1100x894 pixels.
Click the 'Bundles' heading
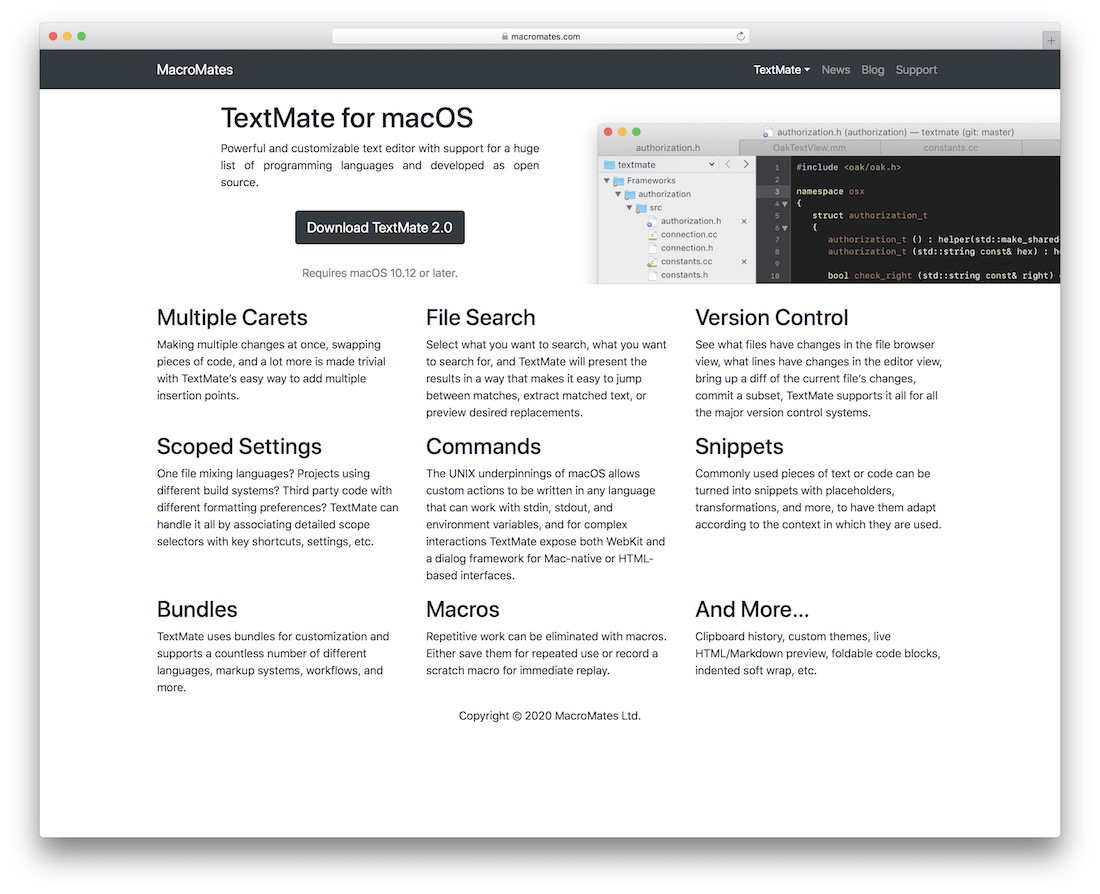pos(197,609)
